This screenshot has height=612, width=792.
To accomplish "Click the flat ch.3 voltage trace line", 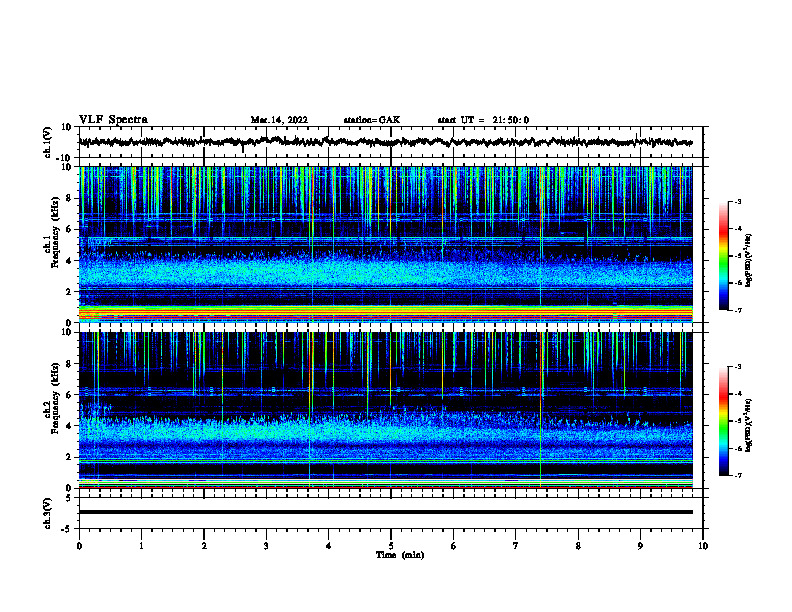I will [x=385, y=512].
